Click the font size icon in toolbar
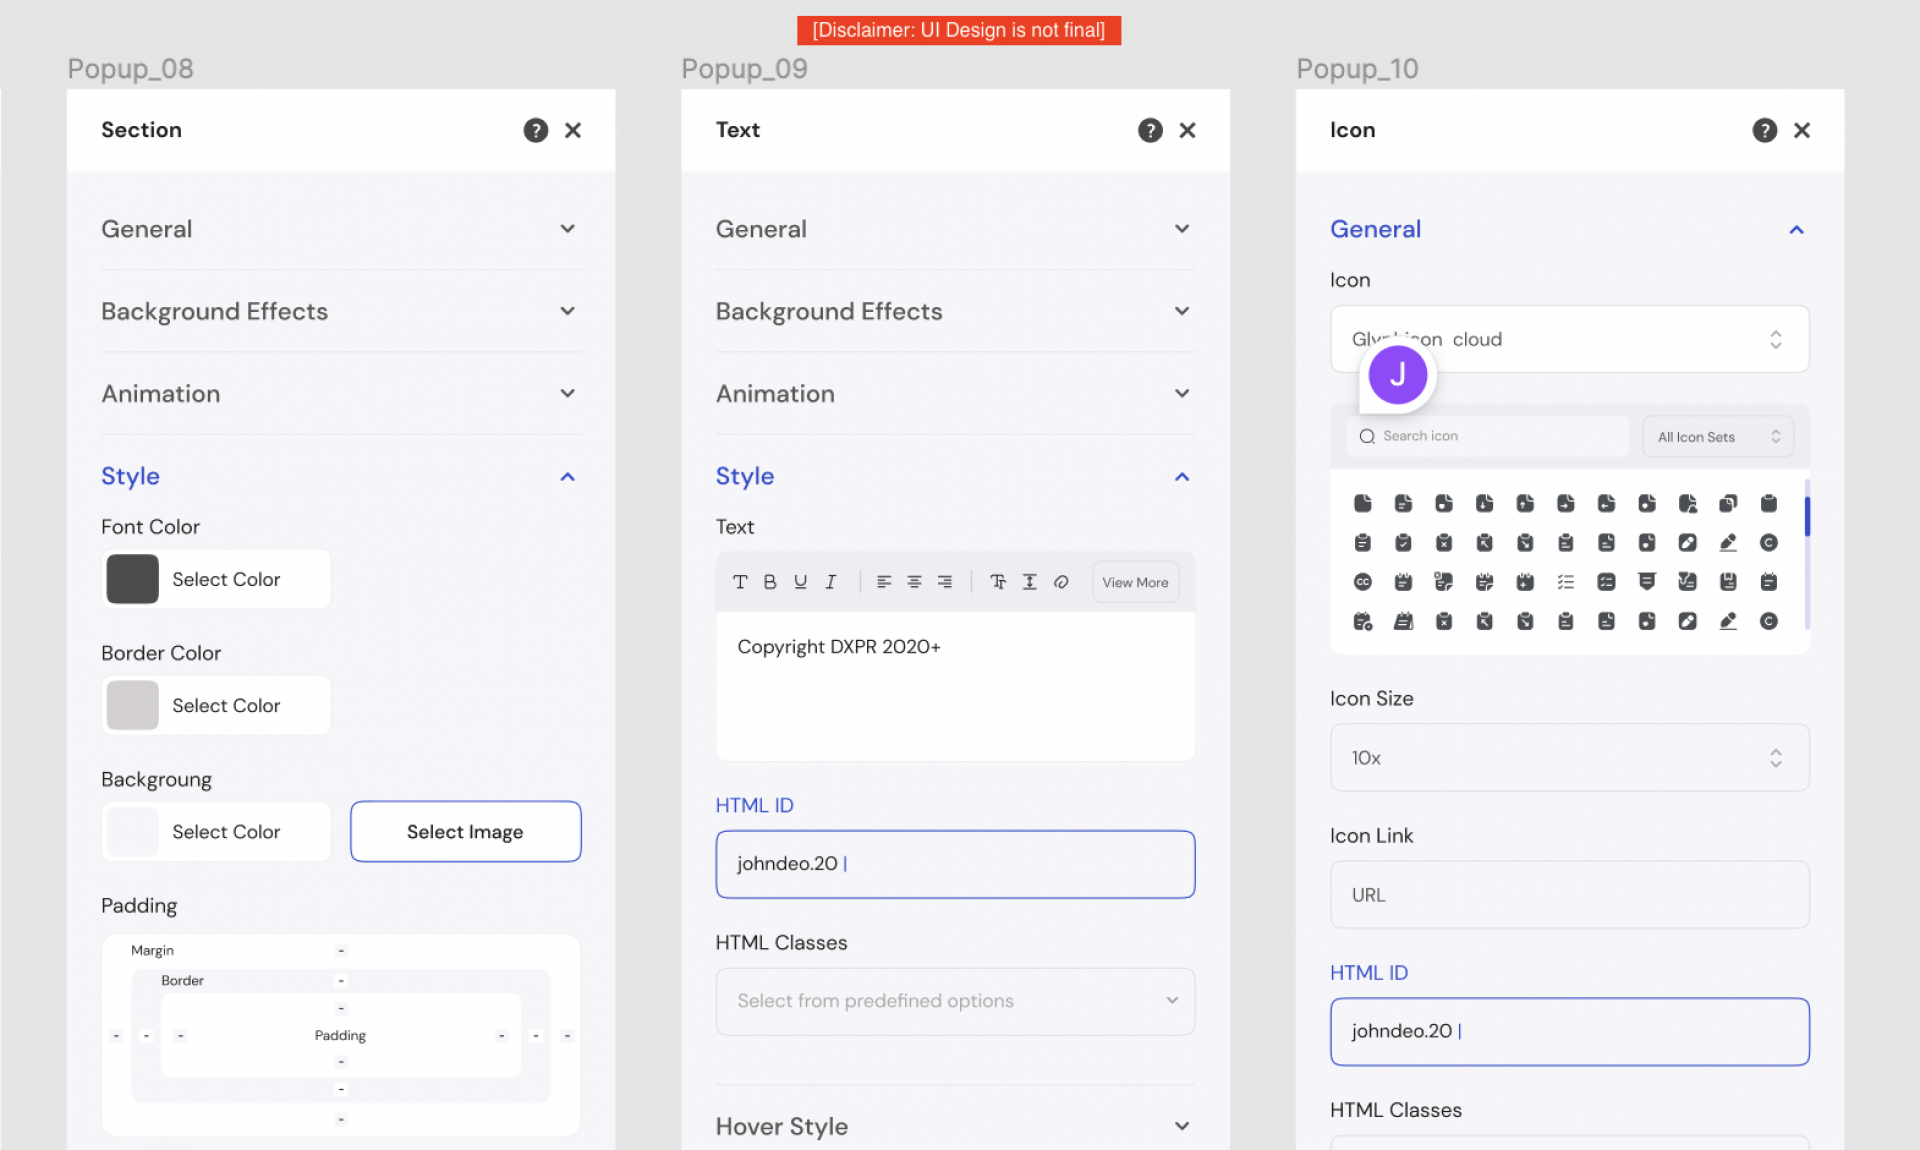The height and width of the screenshot is (1150, 1920). point(998,582)
